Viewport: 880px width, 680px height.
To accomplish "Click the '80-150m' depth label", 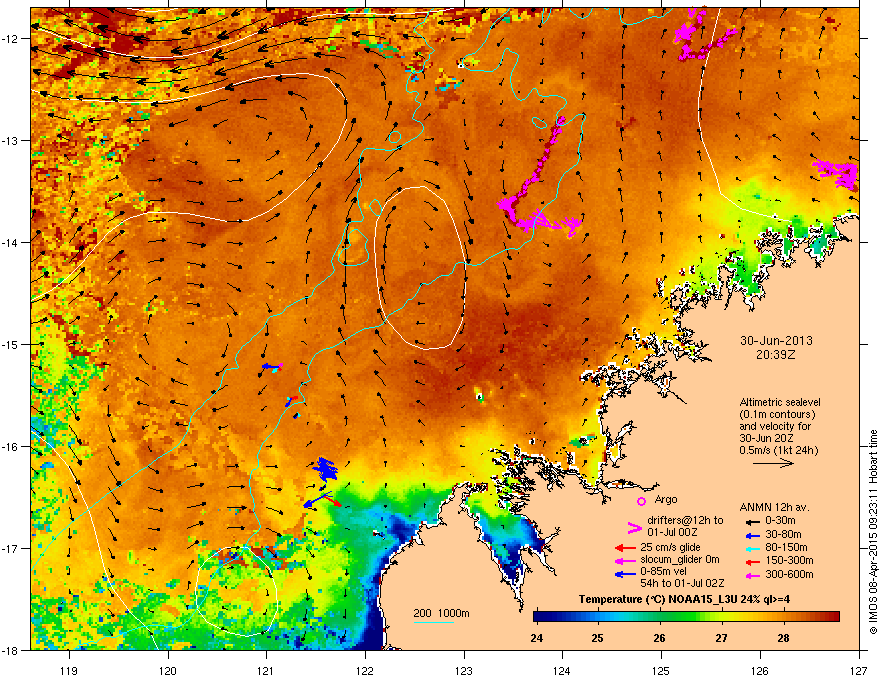I will 786,548.
